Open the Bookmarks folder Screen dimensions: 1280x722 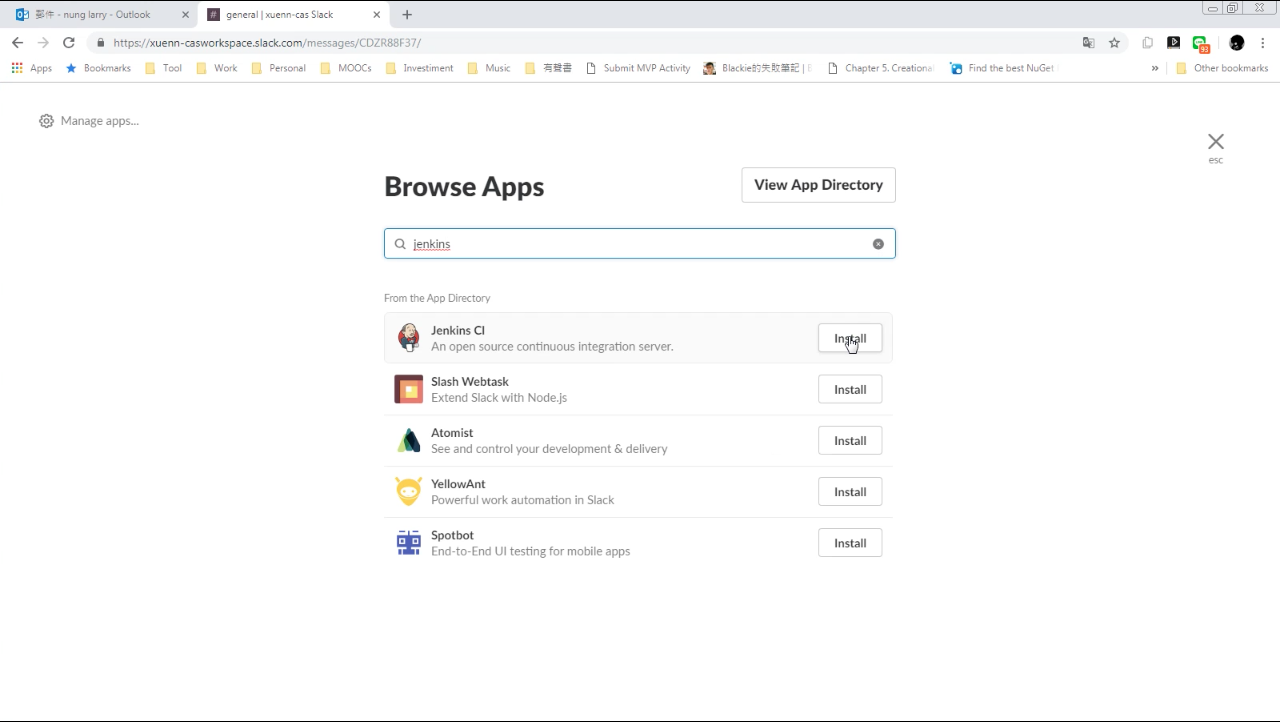(98, 68)
